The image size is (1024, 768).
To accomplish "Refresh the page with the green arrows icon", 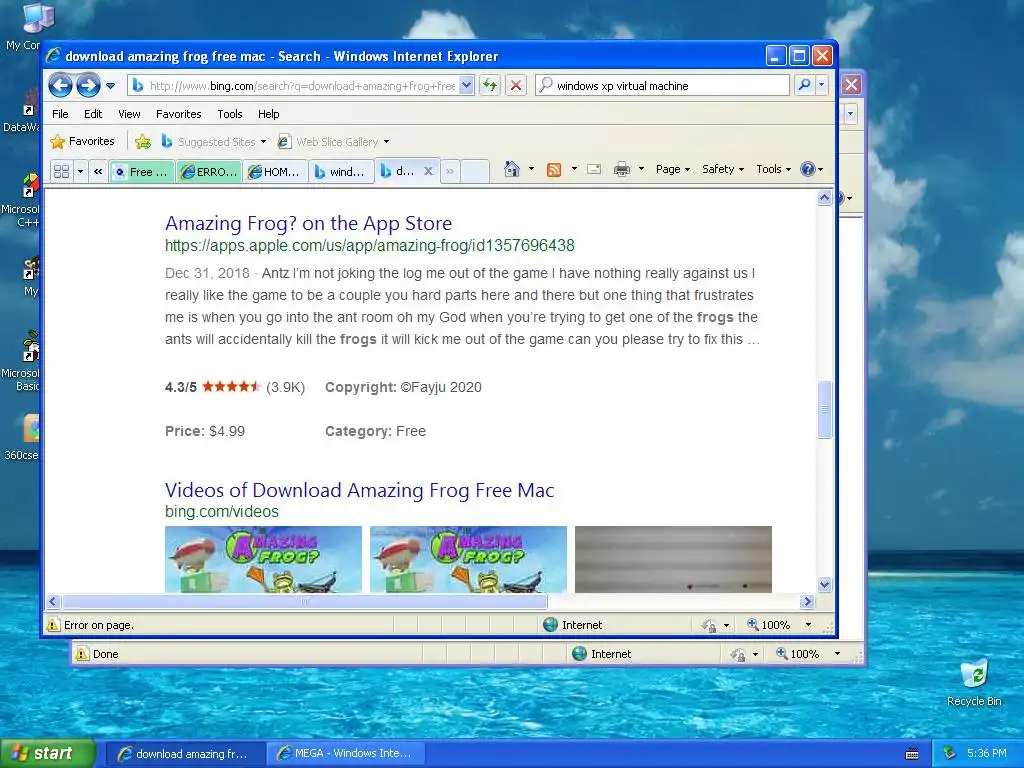I will 490,86.
